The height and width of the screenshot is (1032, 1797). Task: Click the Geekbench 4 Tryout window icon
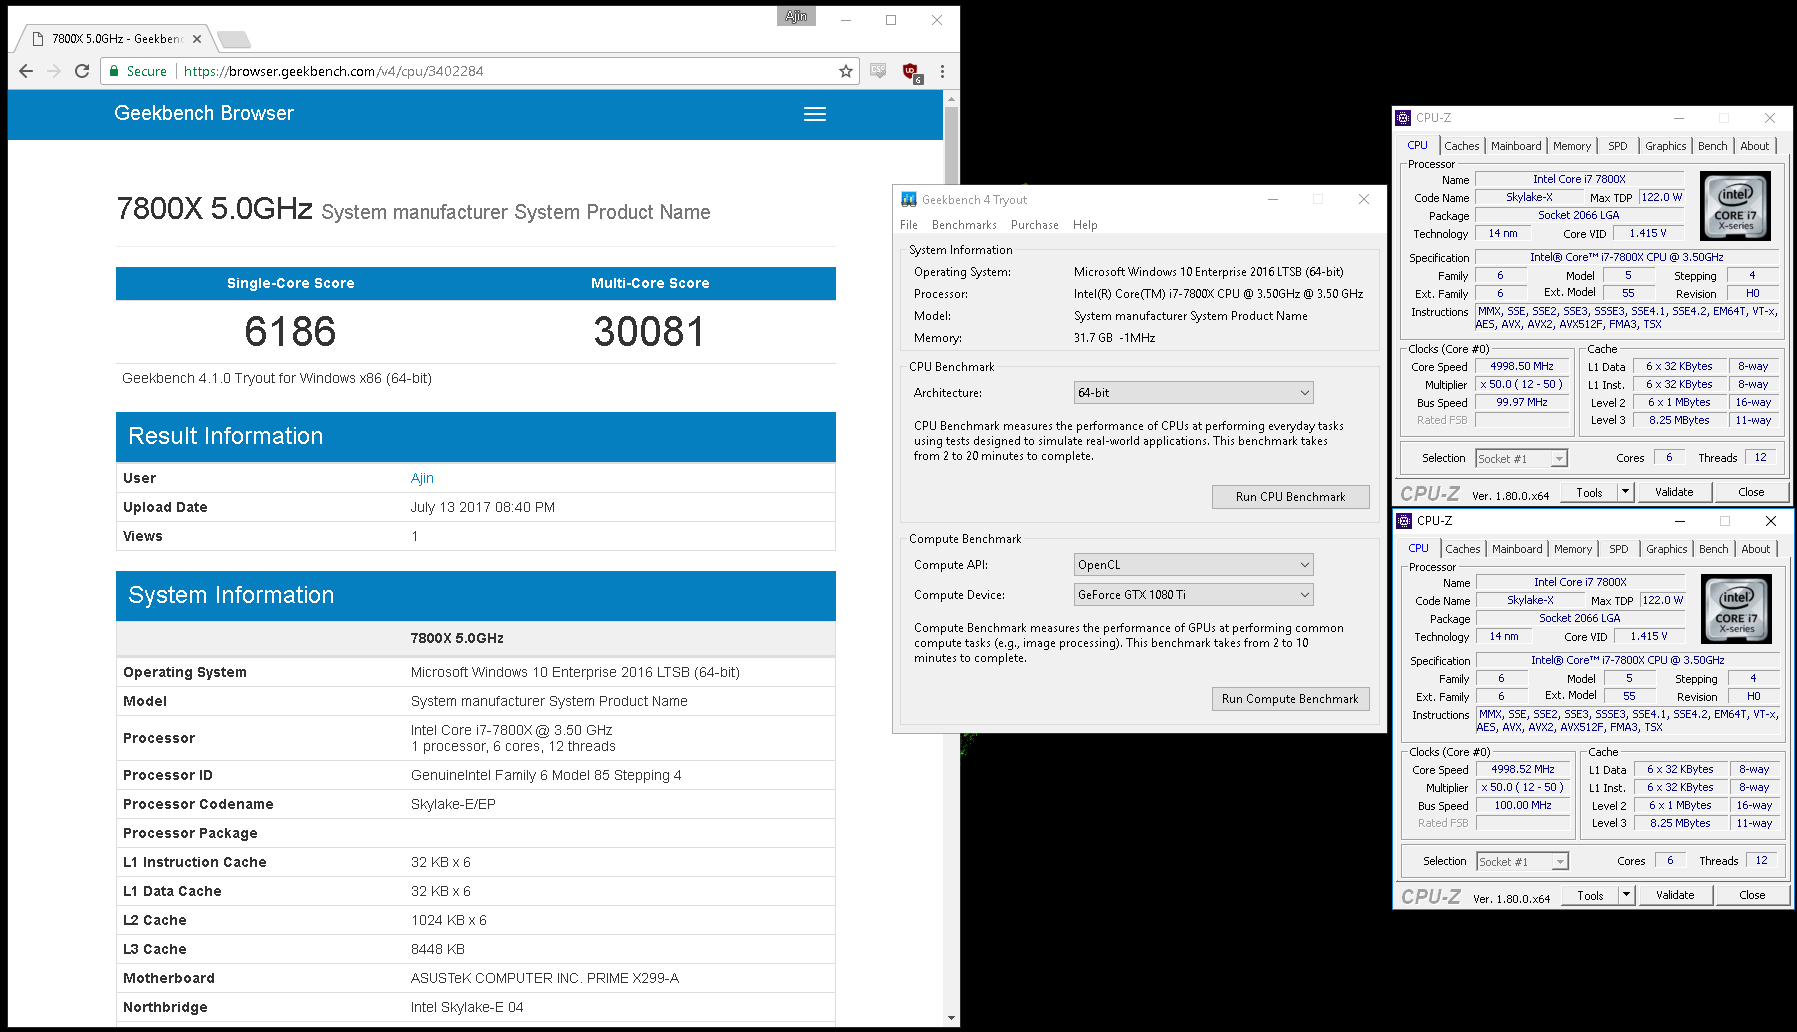909,199
